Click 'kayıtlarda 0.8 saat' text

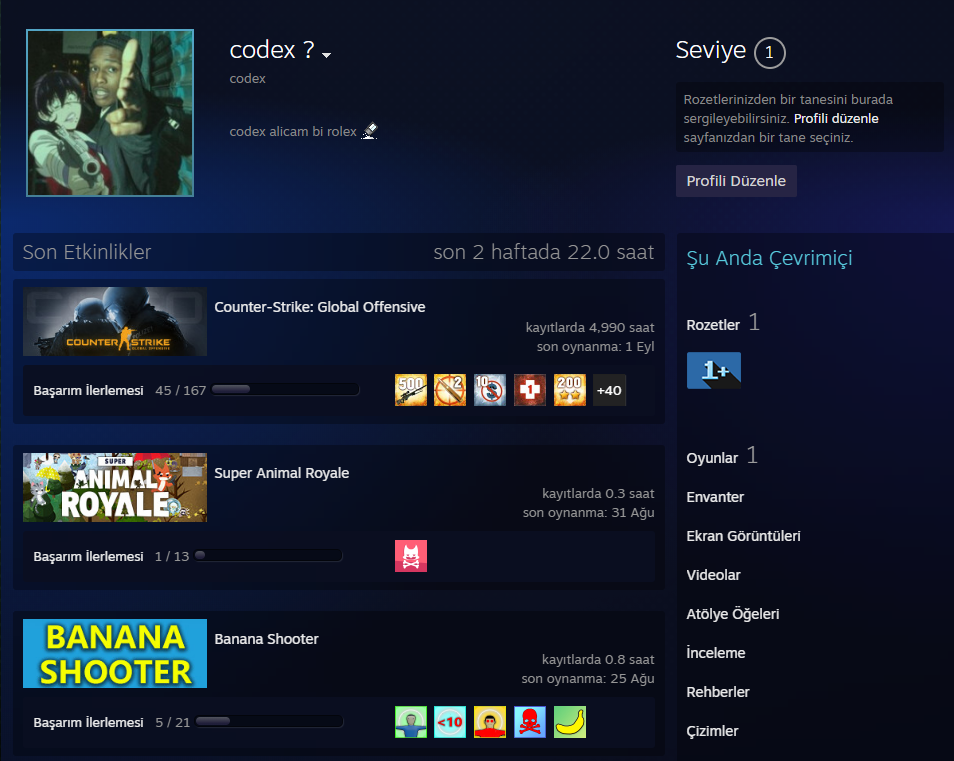click(598, 659)
